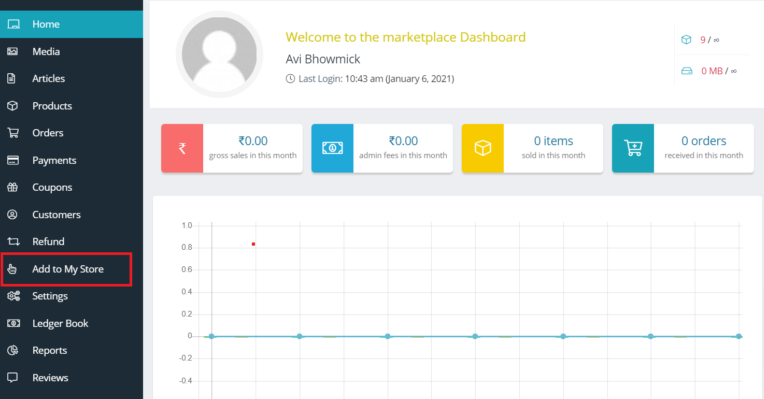Click the Ledger Book money icon
This screenshot has height=399, width=764.
(x=14, y=323)
